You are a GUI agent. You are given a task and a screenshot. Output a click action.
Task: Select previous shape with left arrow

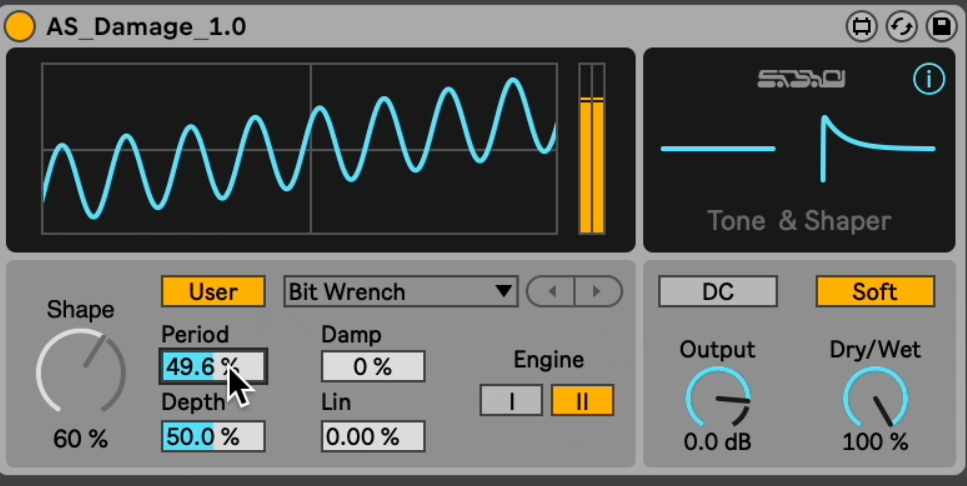click(551, 292)
